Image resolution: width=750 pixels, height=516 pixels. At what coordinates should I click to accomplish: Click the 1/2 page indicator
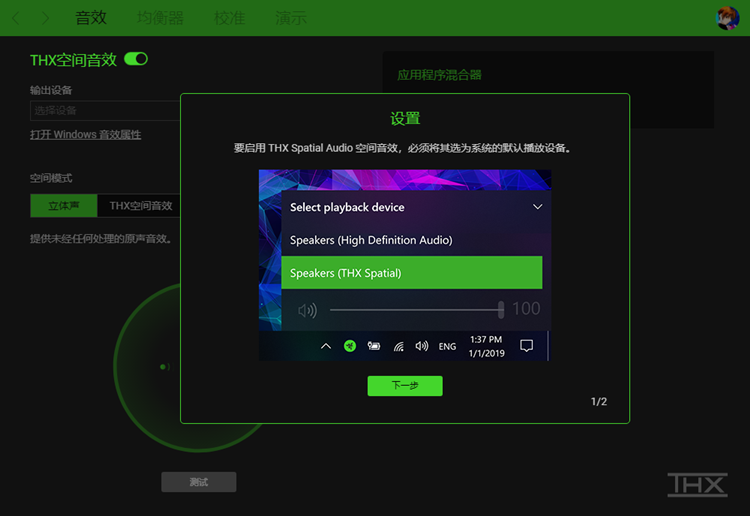click(x=599, y=402)
